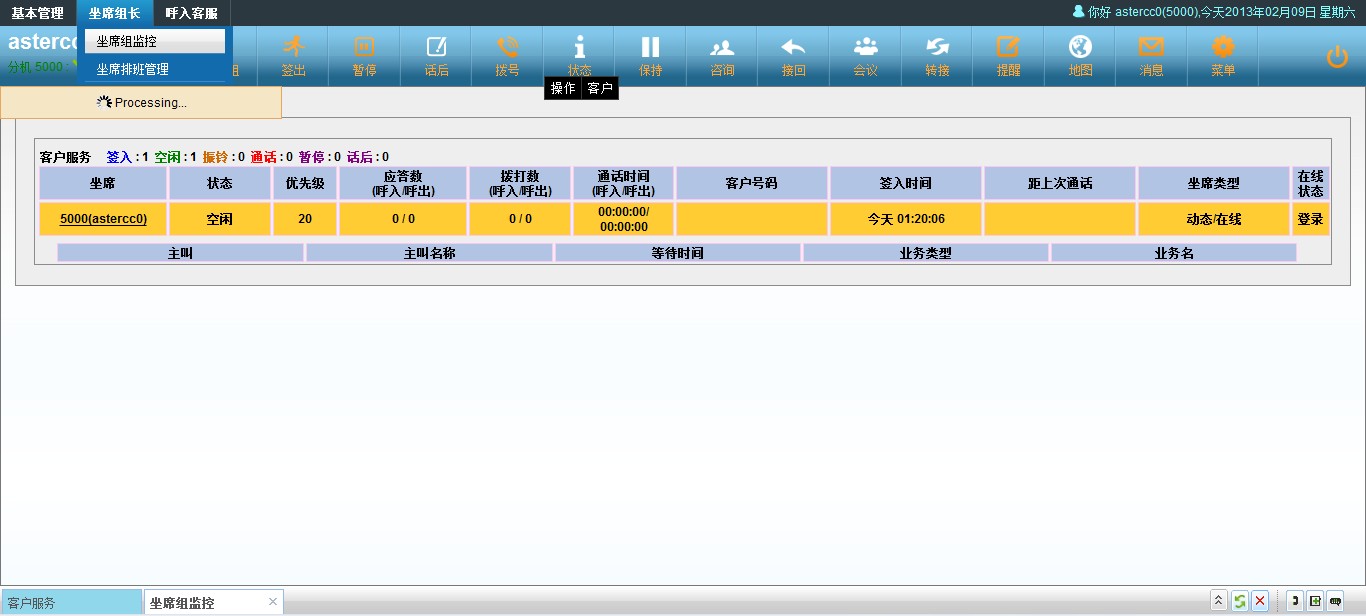
Task: Expand the double-chevron up arrow in bottom bar
Action: coord(1218,601)
